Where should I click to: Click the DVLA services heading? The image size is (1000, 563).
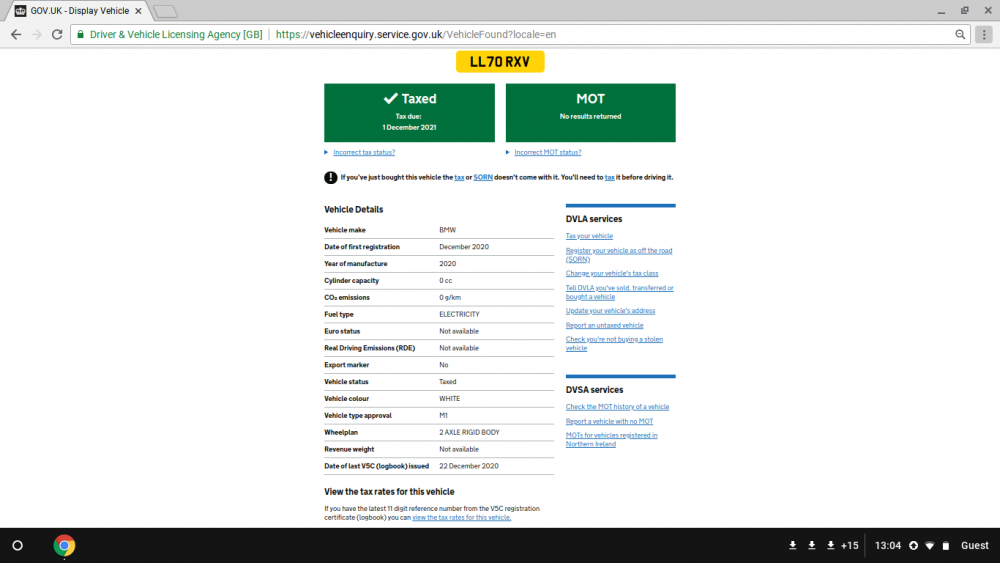pyautogui.click(x=594, y=219)
